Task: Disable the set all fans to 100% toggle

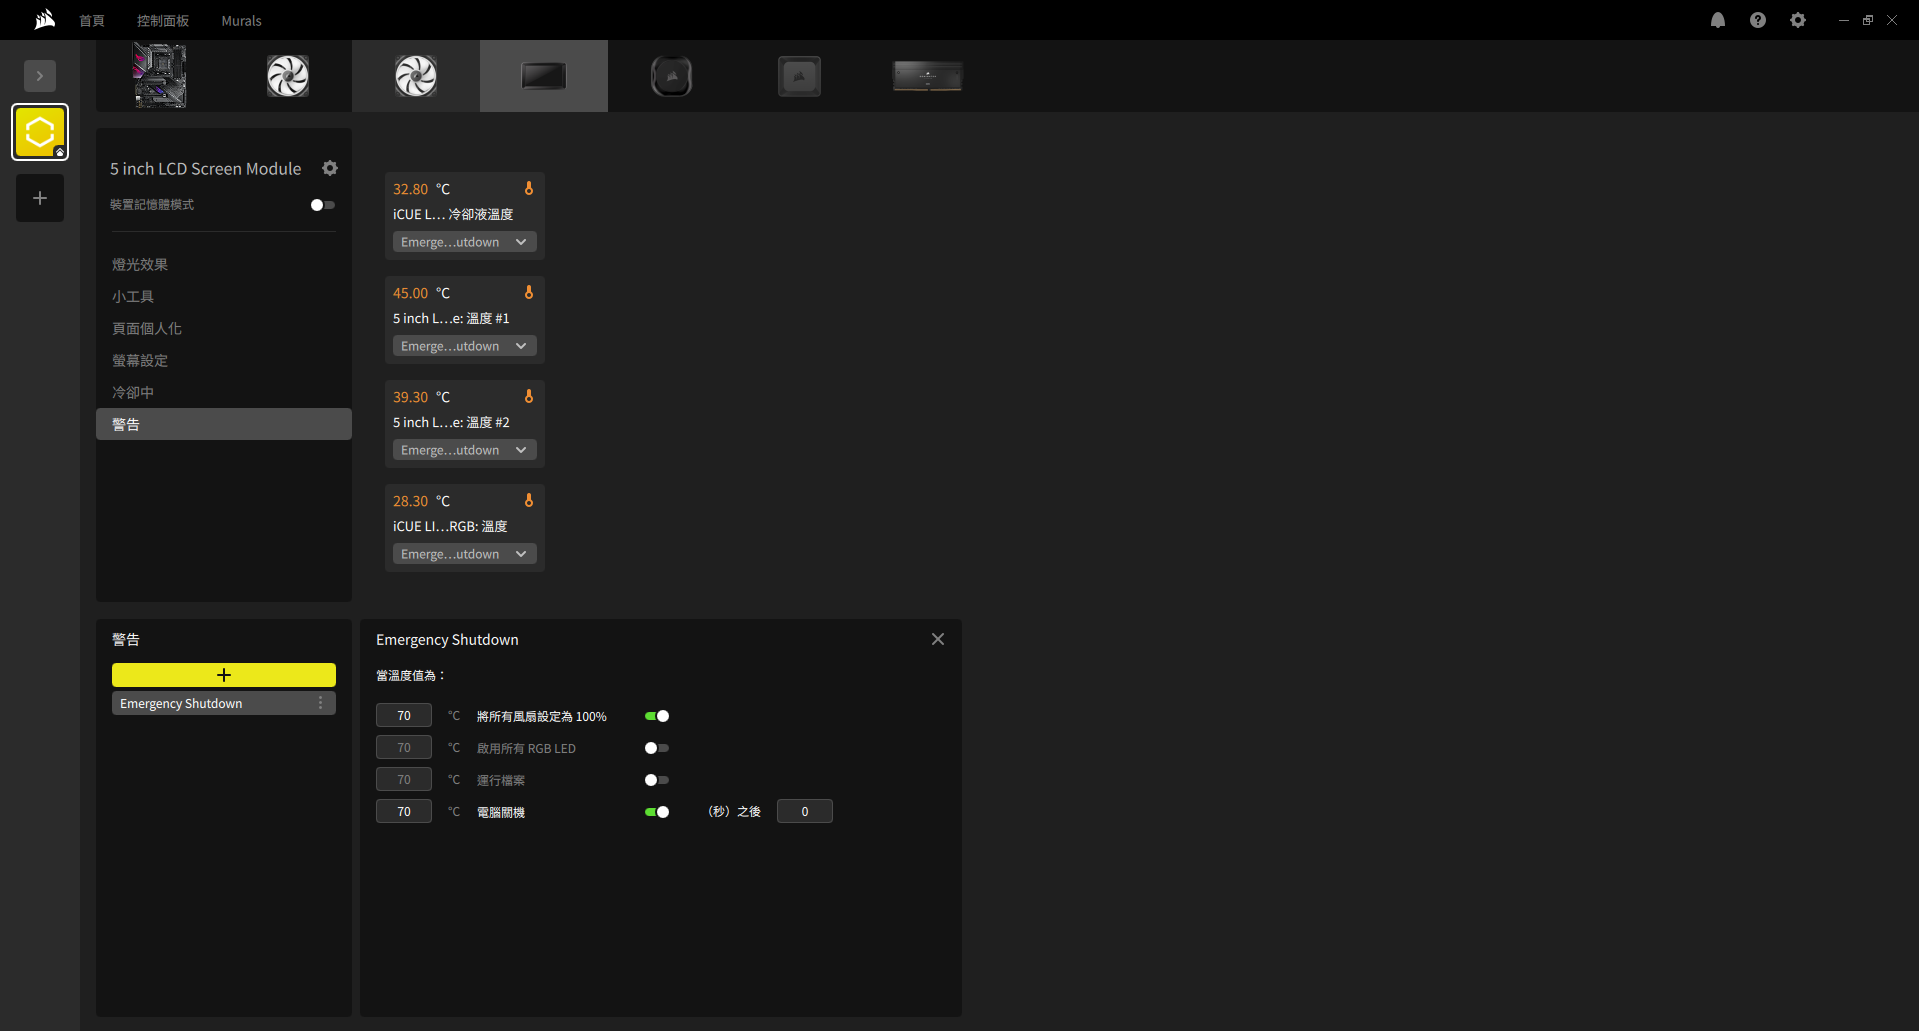Action: click(657, 716)
